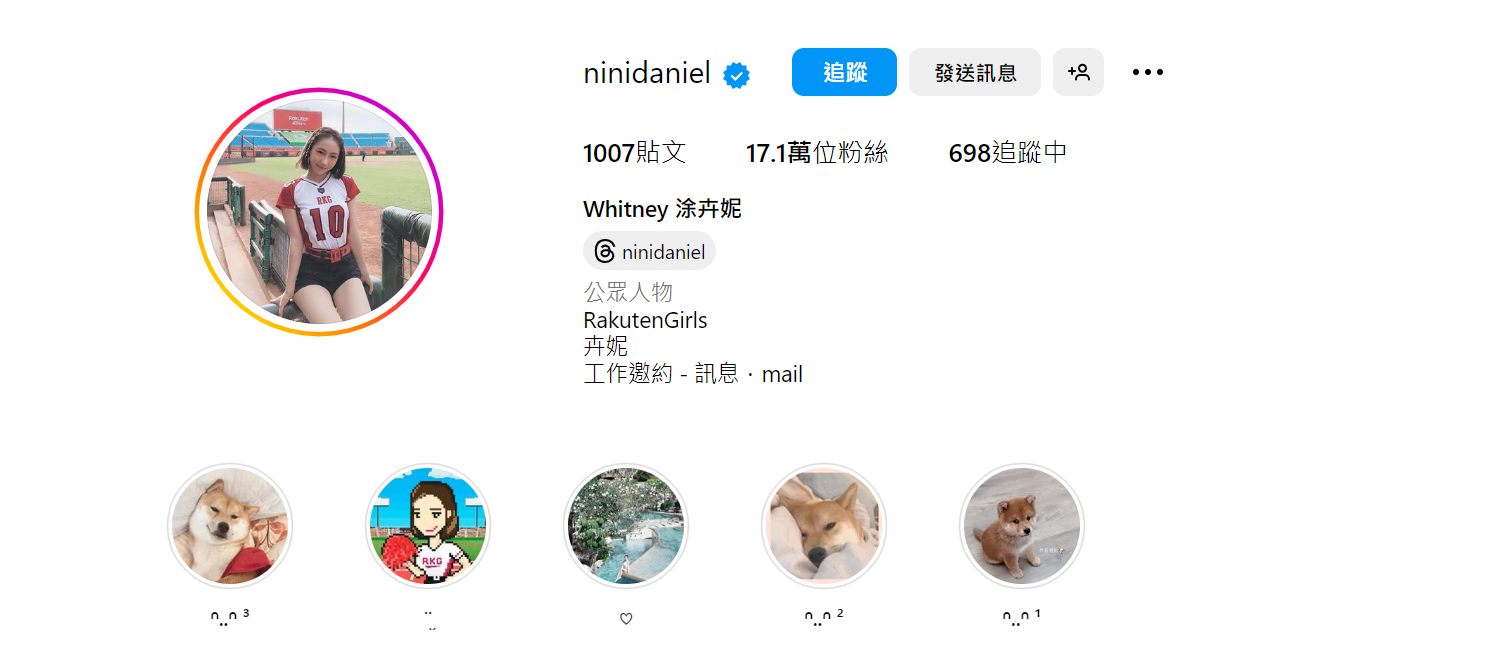Follow the account with 追蹤 button
The image size is (1495, 661).
tap(844, 72)
